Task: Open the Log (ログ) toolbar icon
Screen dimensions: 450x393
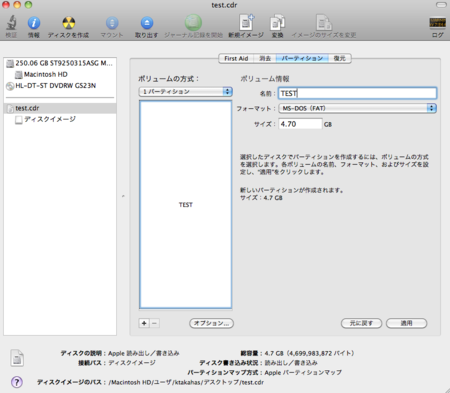Action: click(437, 23)
